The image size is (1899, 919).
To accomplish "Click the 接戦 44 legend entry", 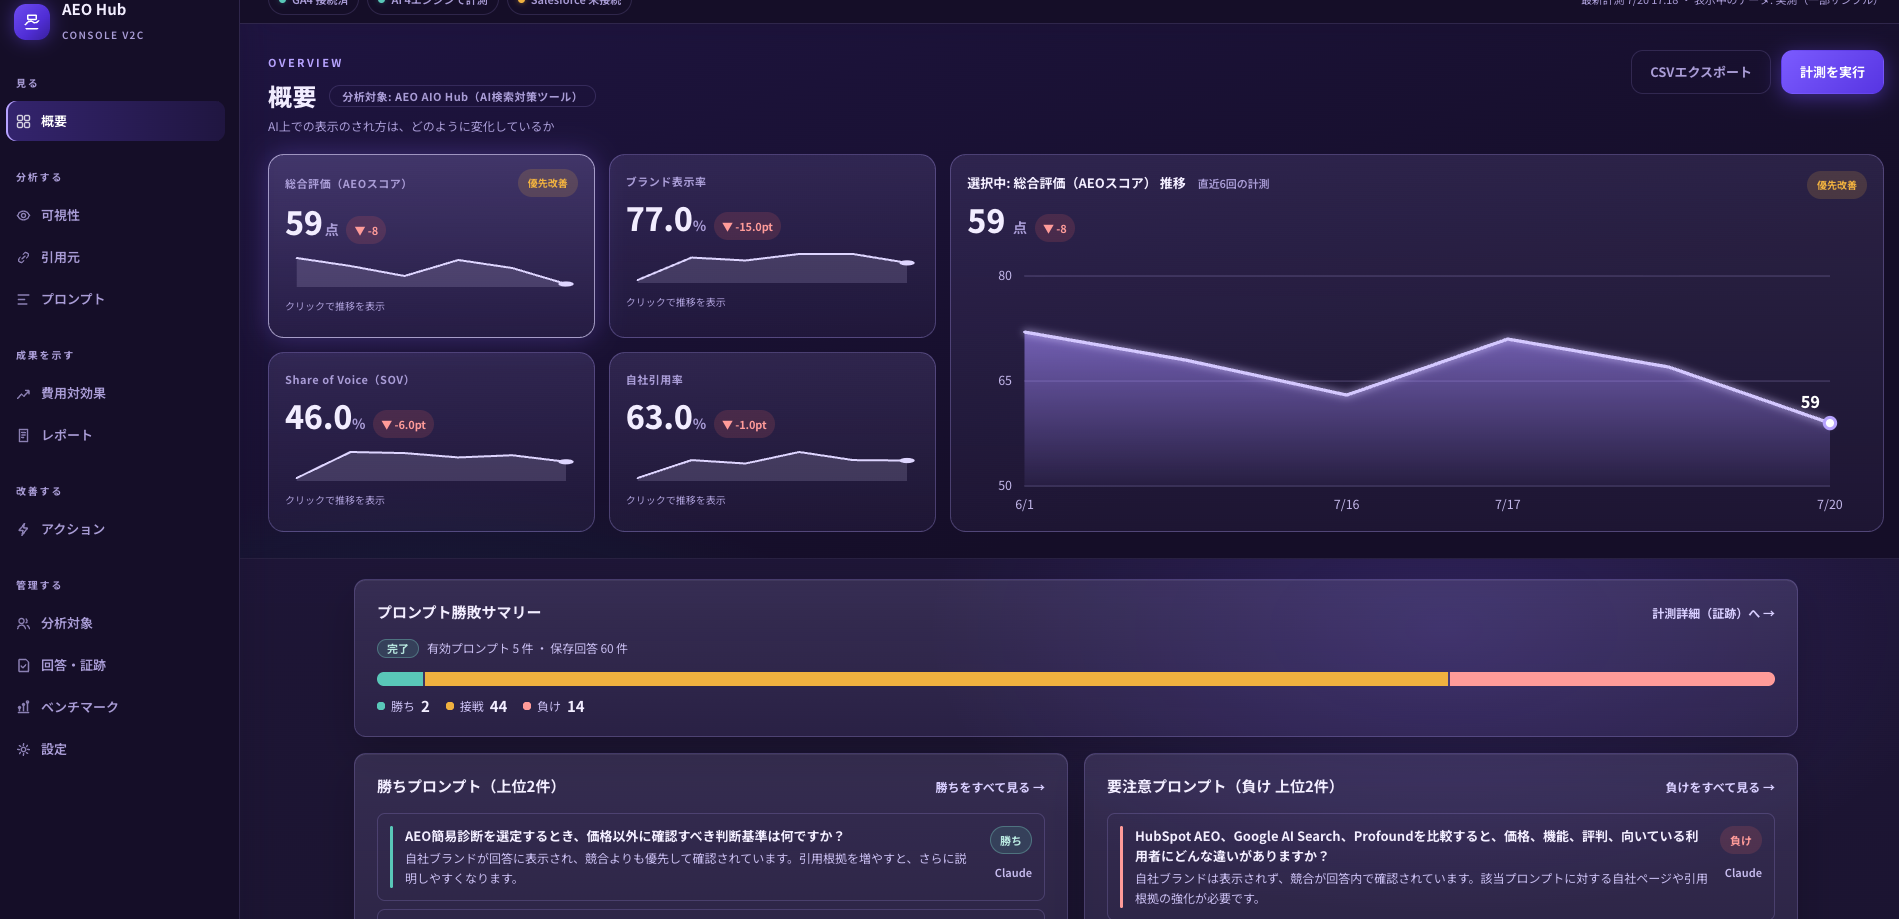I will point(476,707).
